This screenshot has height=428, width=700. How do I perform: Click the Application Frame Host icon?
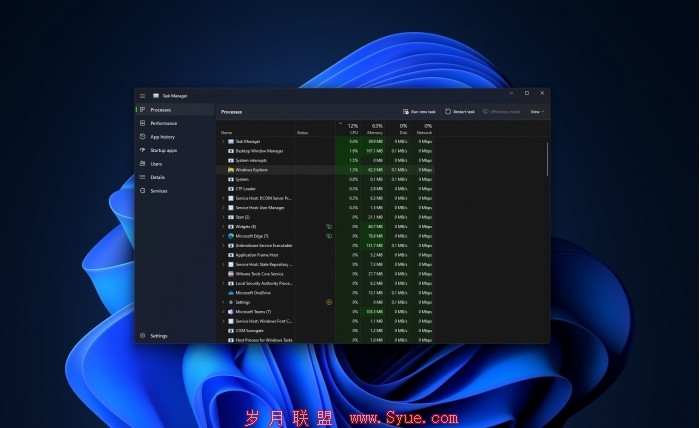point(231,255)
